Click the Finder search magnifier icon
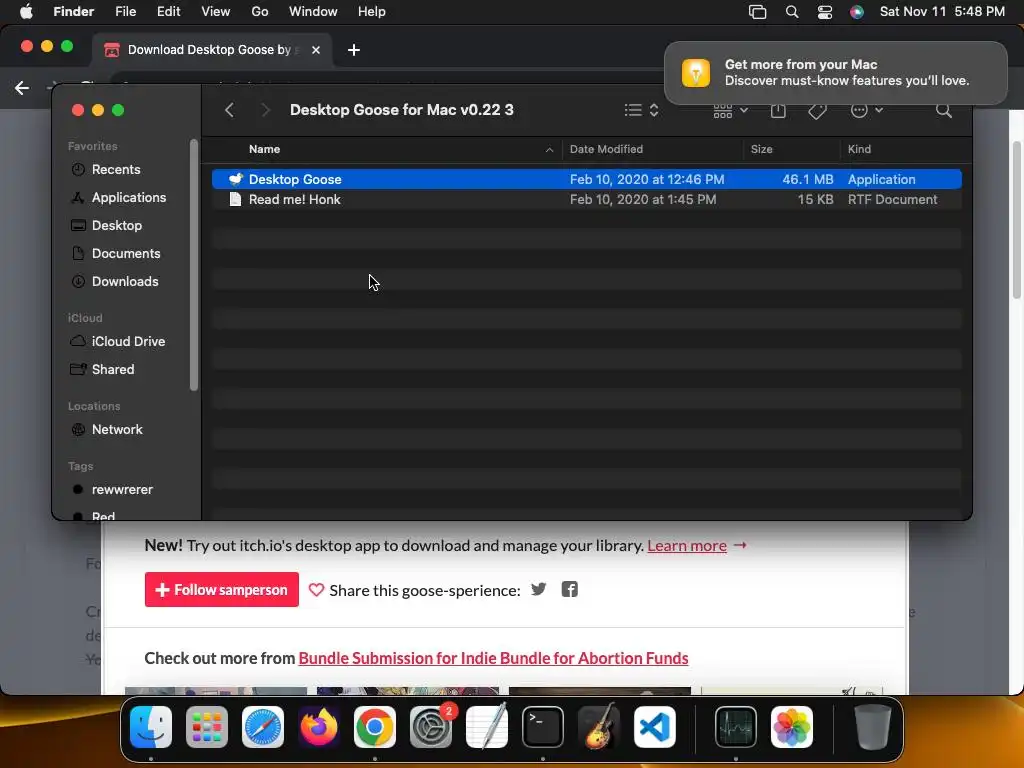The image size is (1024, 768). [x=944, y=110]
